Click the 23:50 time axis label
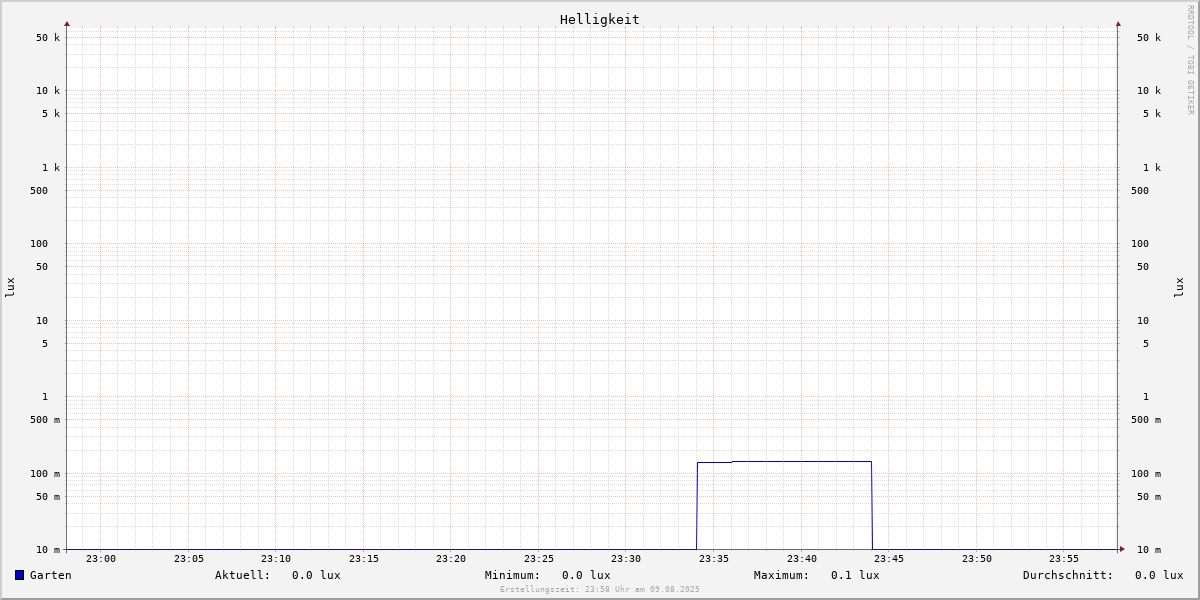 click(x=977, y=559)
